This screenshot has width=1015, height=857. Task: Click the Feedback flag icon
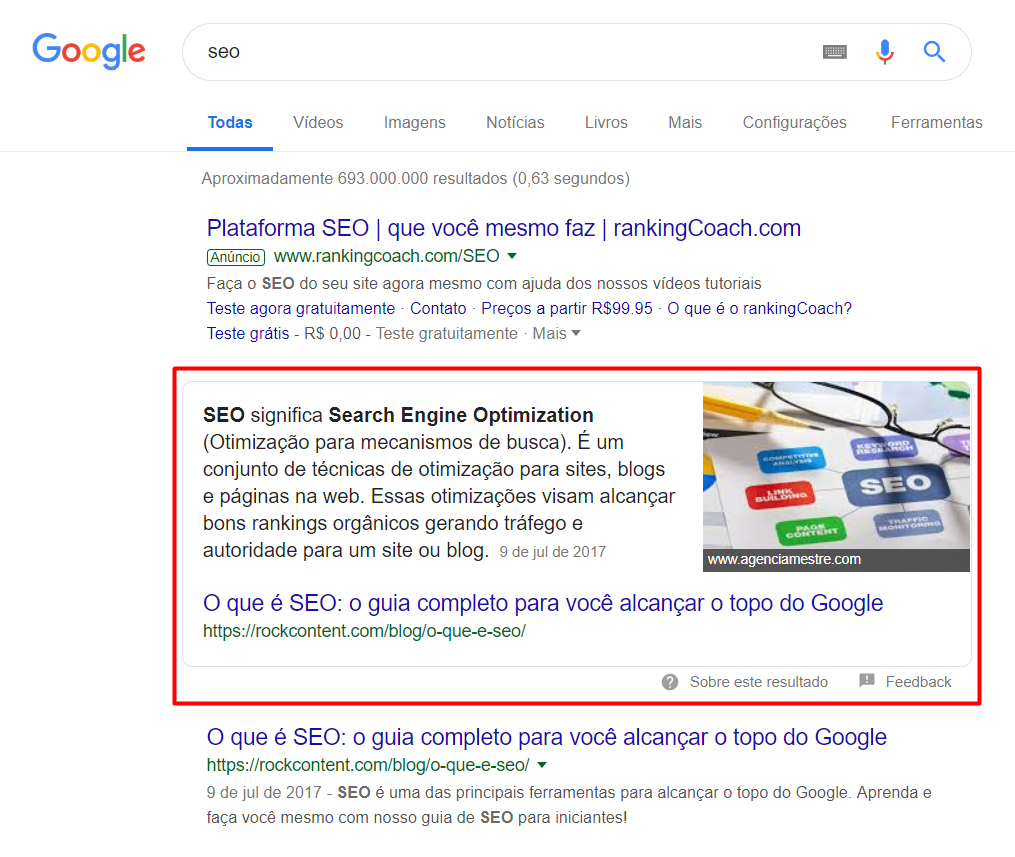pos(867,680)
